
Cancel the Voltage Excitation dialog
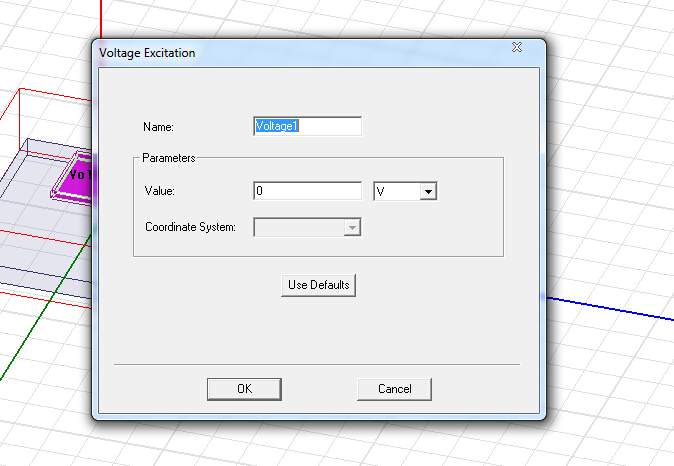pos(394,389)
